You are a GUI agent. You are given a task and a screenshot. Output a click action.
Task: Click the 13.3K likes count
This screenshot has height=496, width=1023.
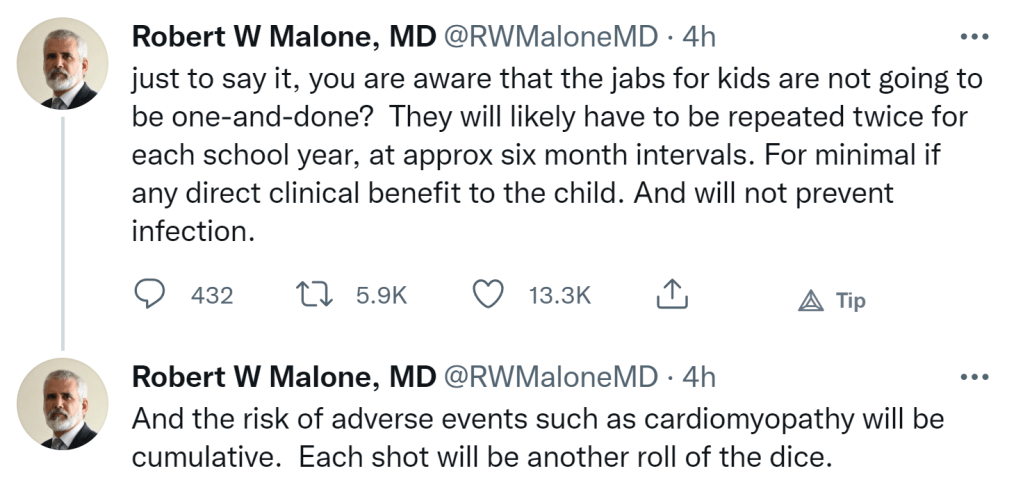pos(560,296)
